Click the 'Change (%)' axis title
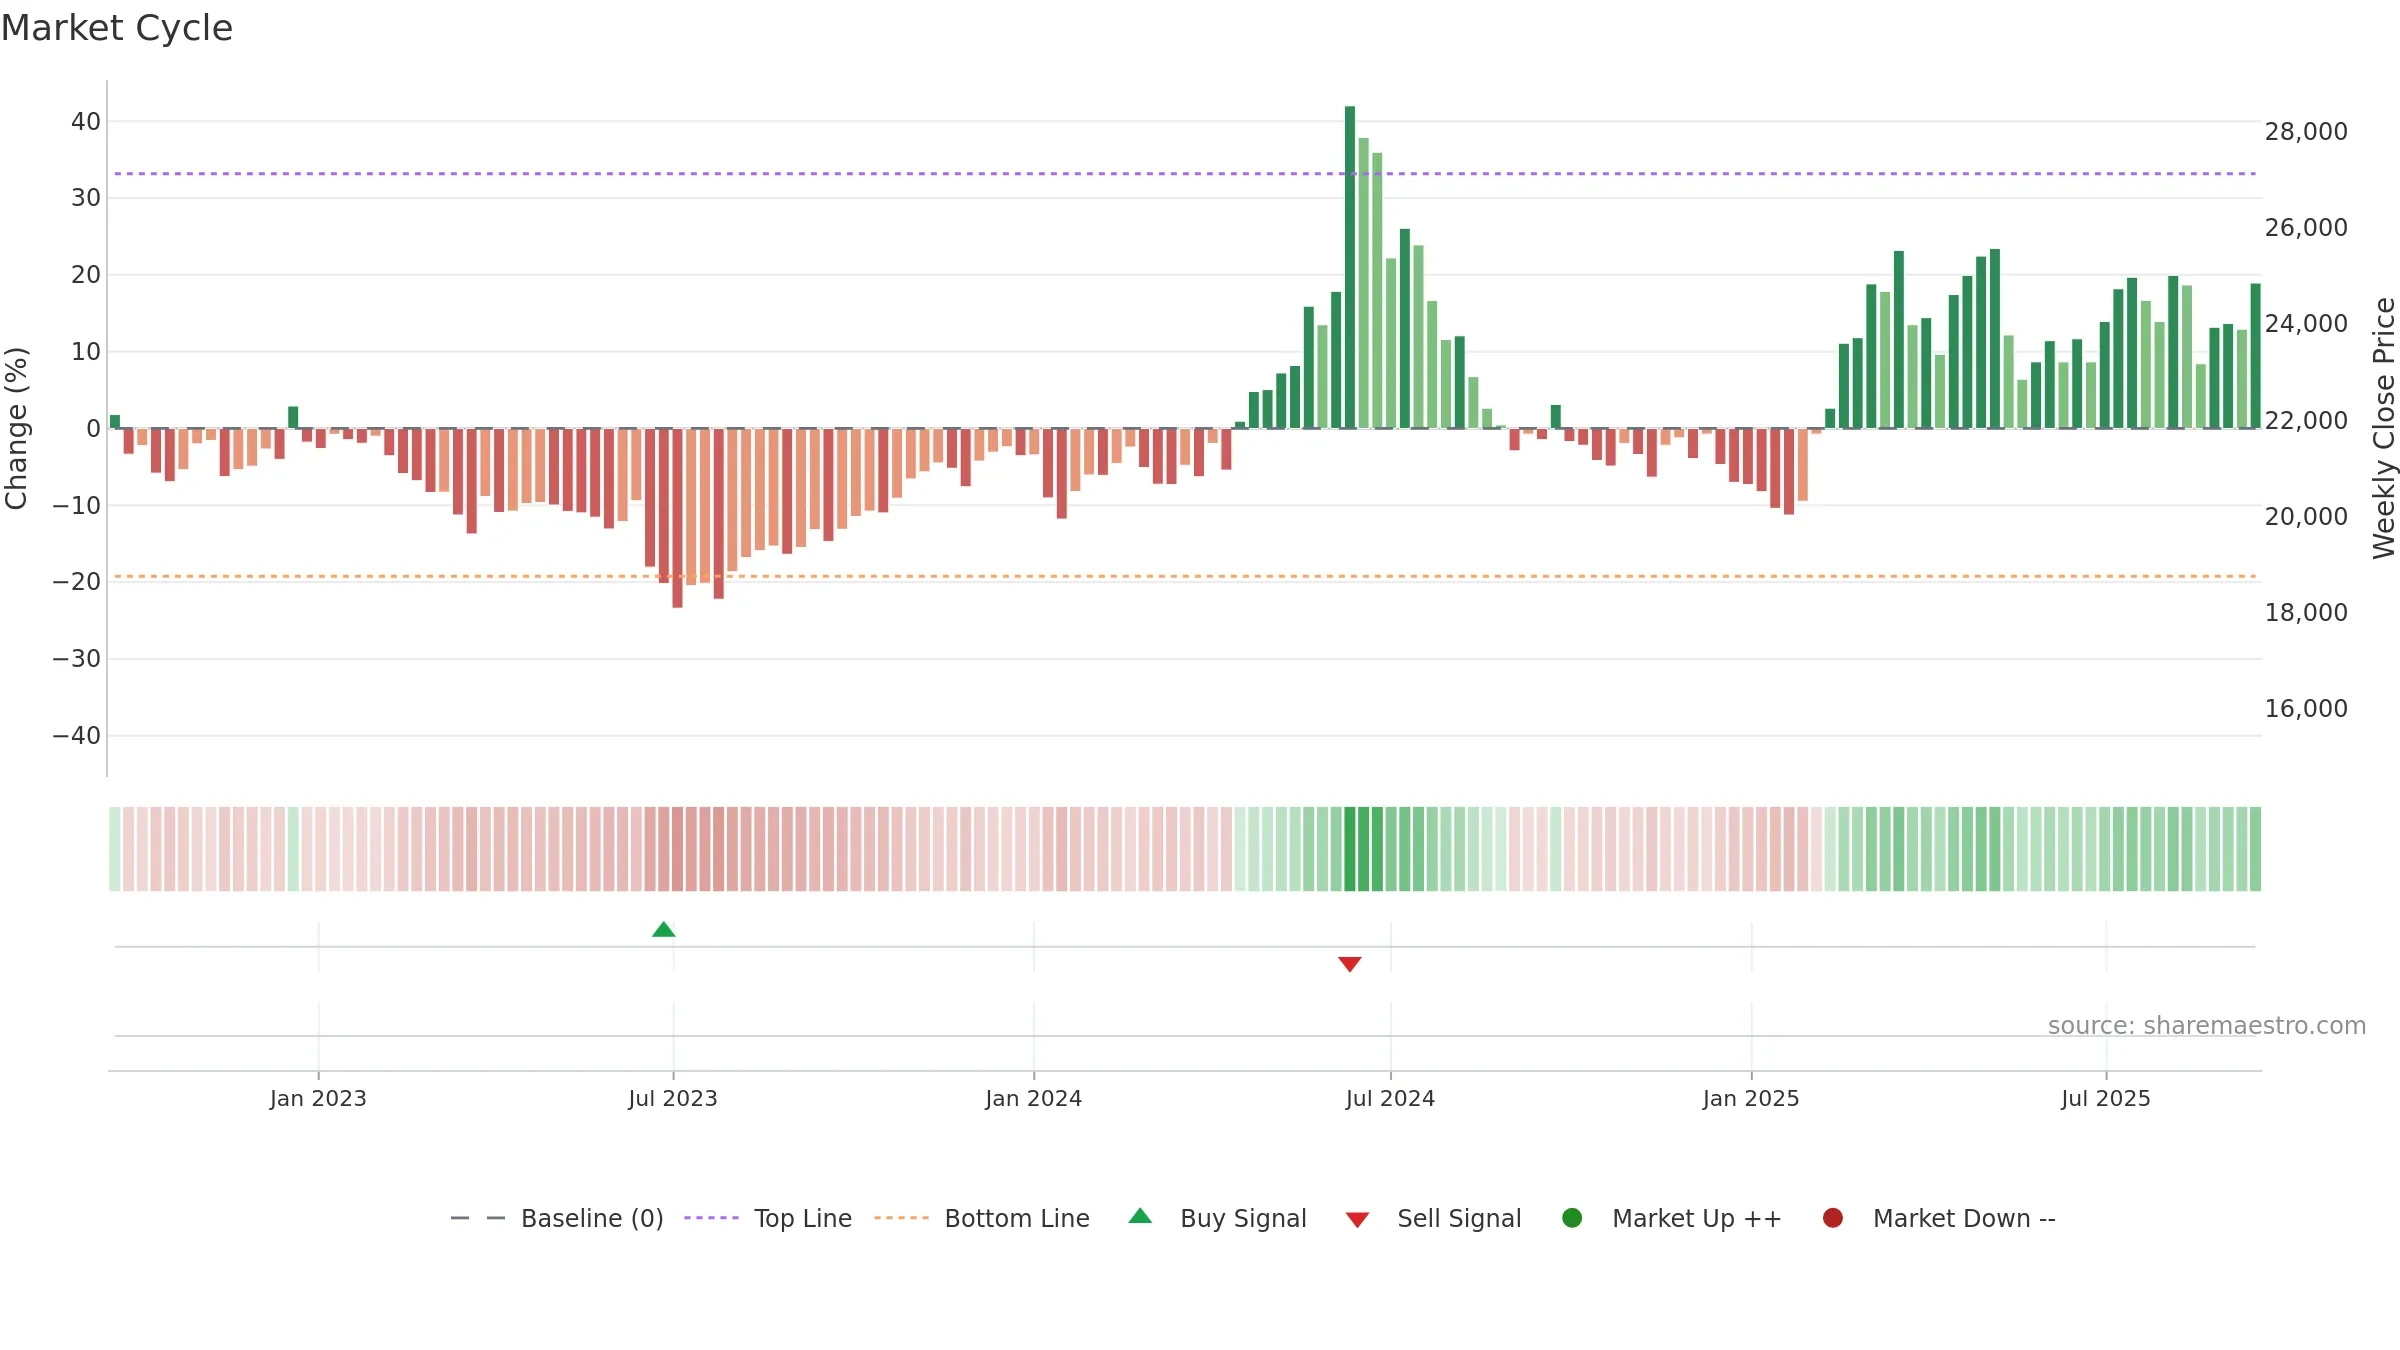Screen dimensions: 2400x1350 pos(16,428)
